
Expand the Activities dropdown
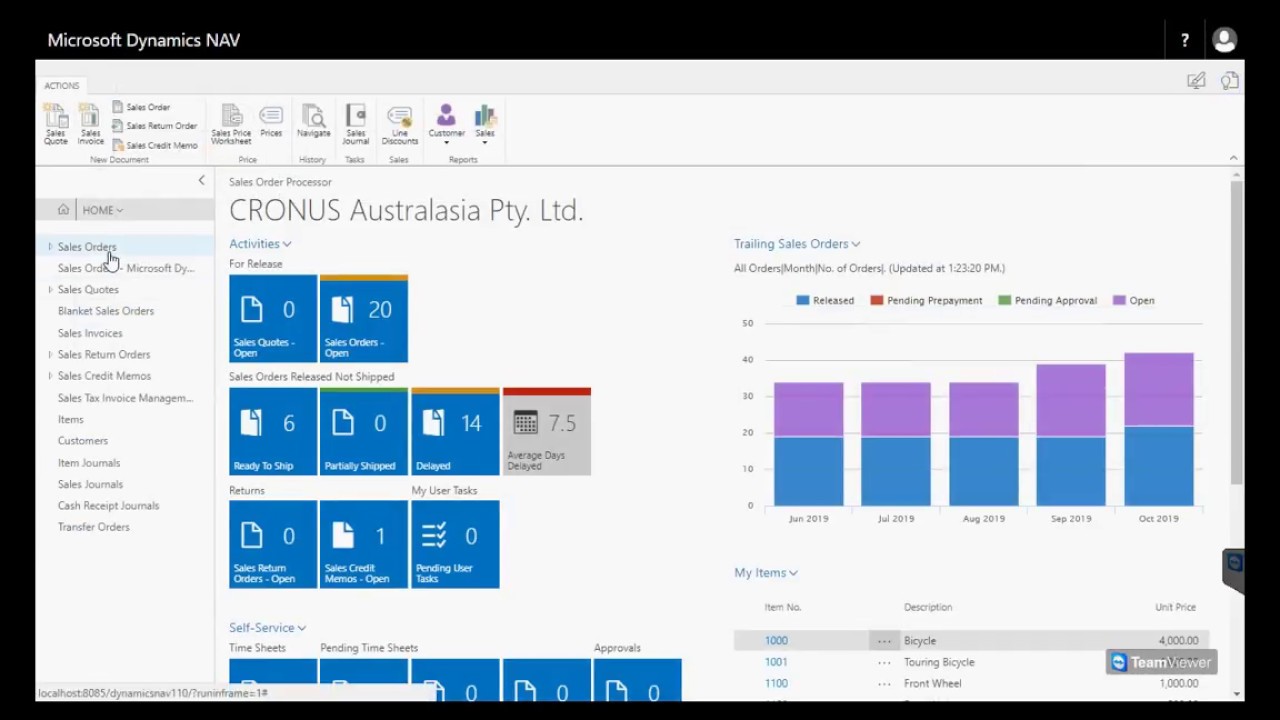(260, 244)
